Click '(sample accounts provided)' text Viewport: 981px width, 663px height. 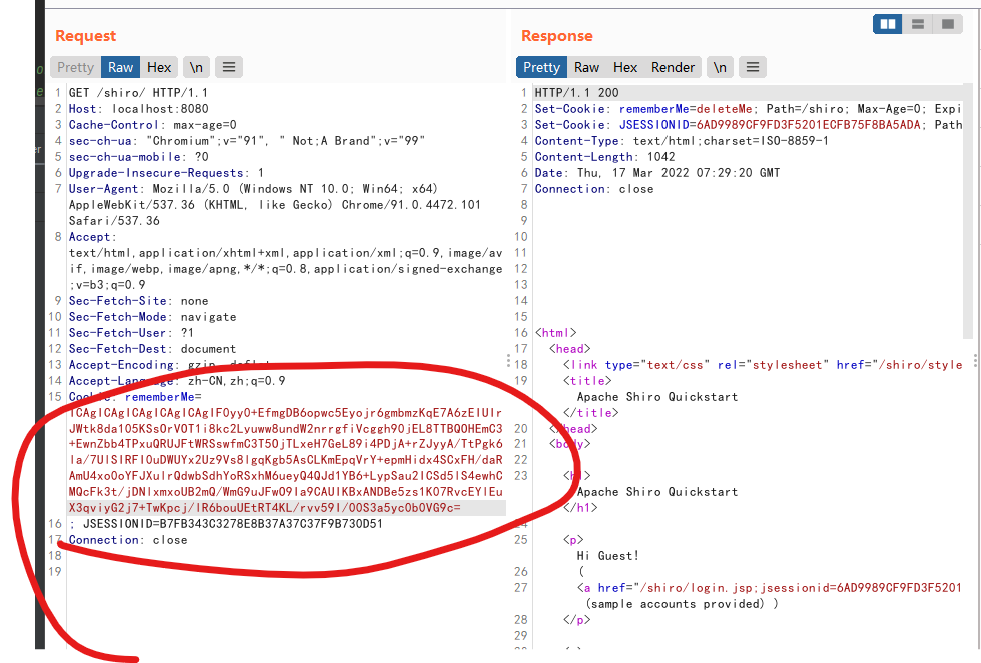click(675, 604)
